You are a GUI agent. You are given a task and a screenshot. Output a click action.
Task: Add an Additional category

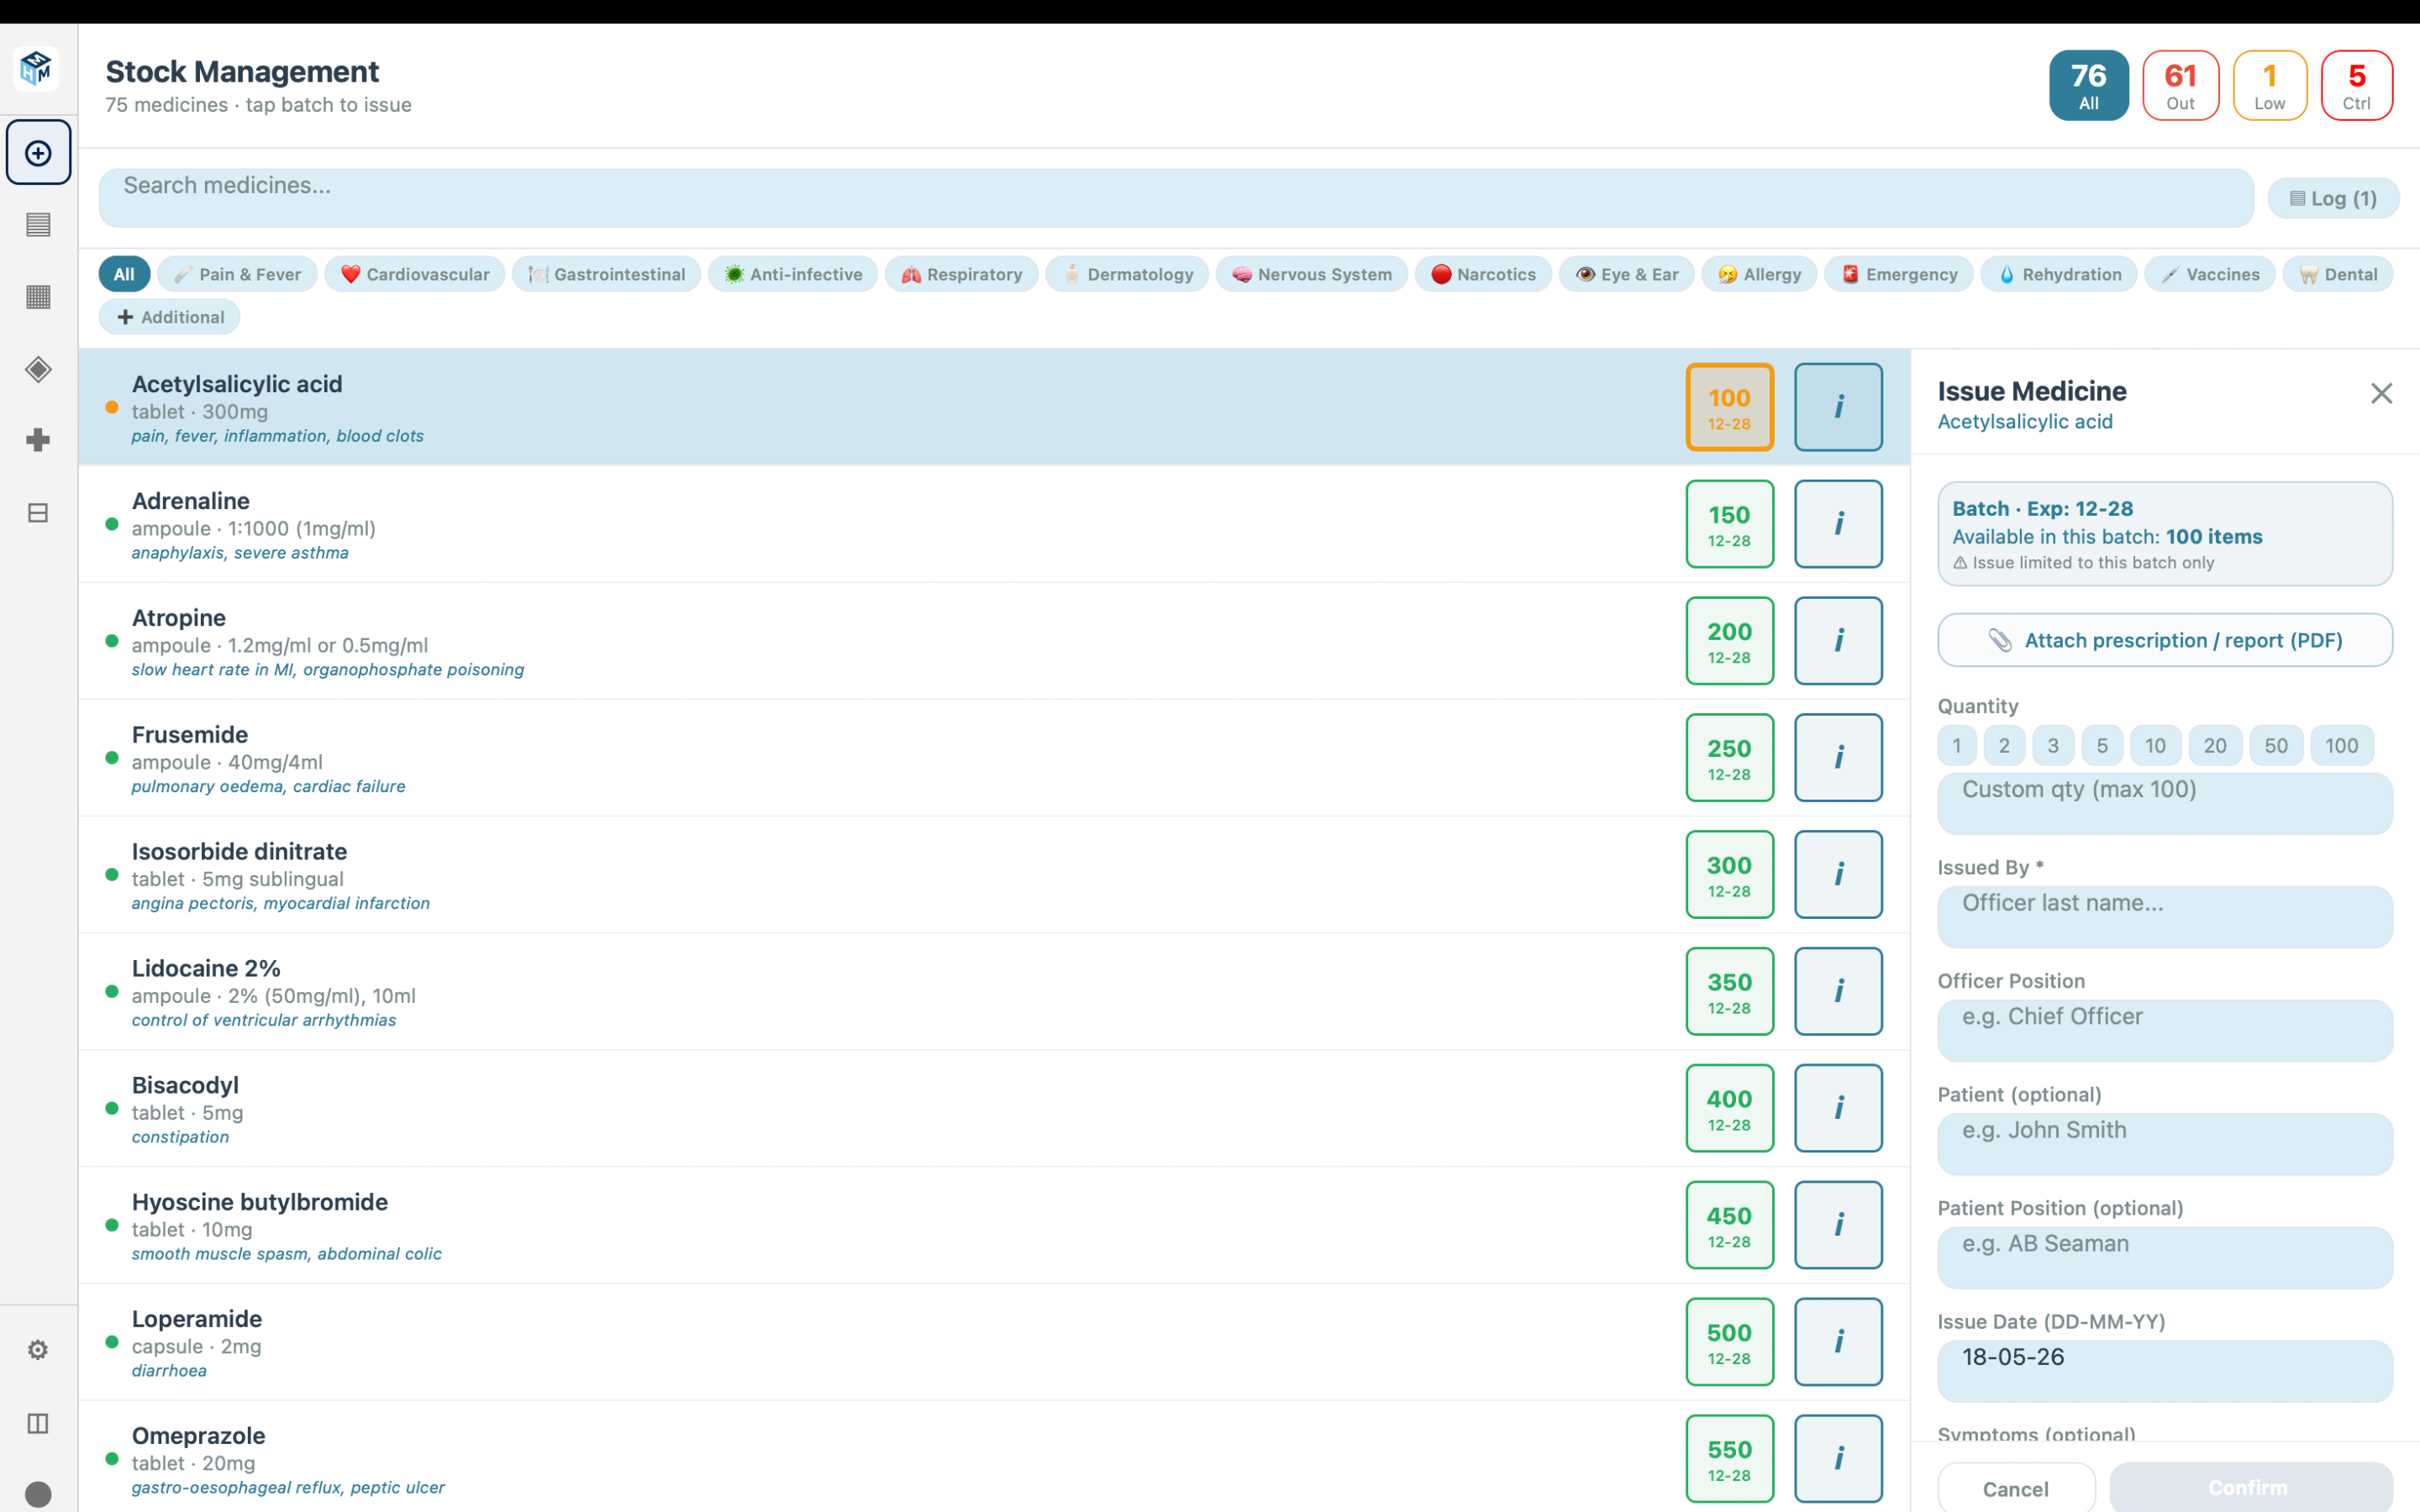(x=169, y=317)
